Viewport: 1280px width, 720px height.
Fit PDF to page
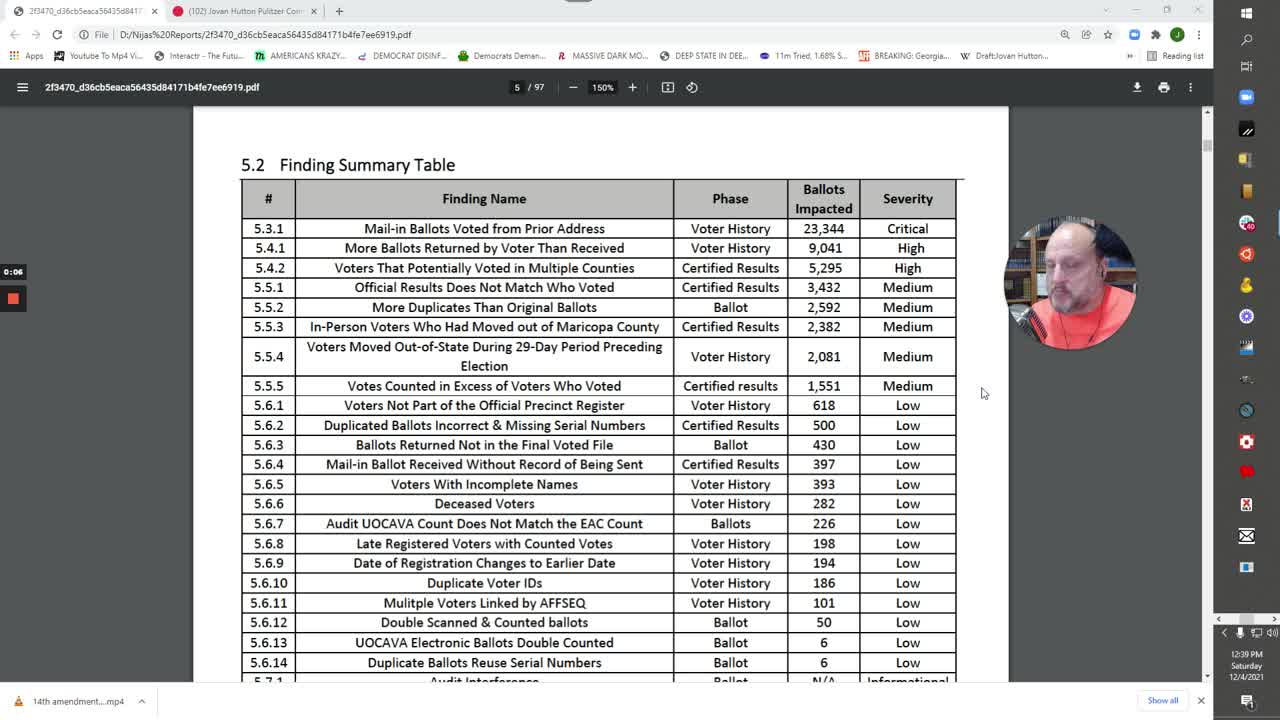(x=668, y=87)
